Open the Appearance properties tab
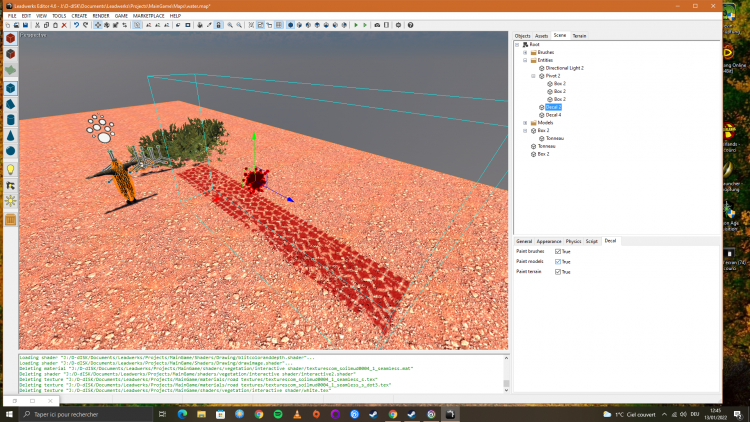Viewport: 750px width, 422px height. tap(549, 241)
